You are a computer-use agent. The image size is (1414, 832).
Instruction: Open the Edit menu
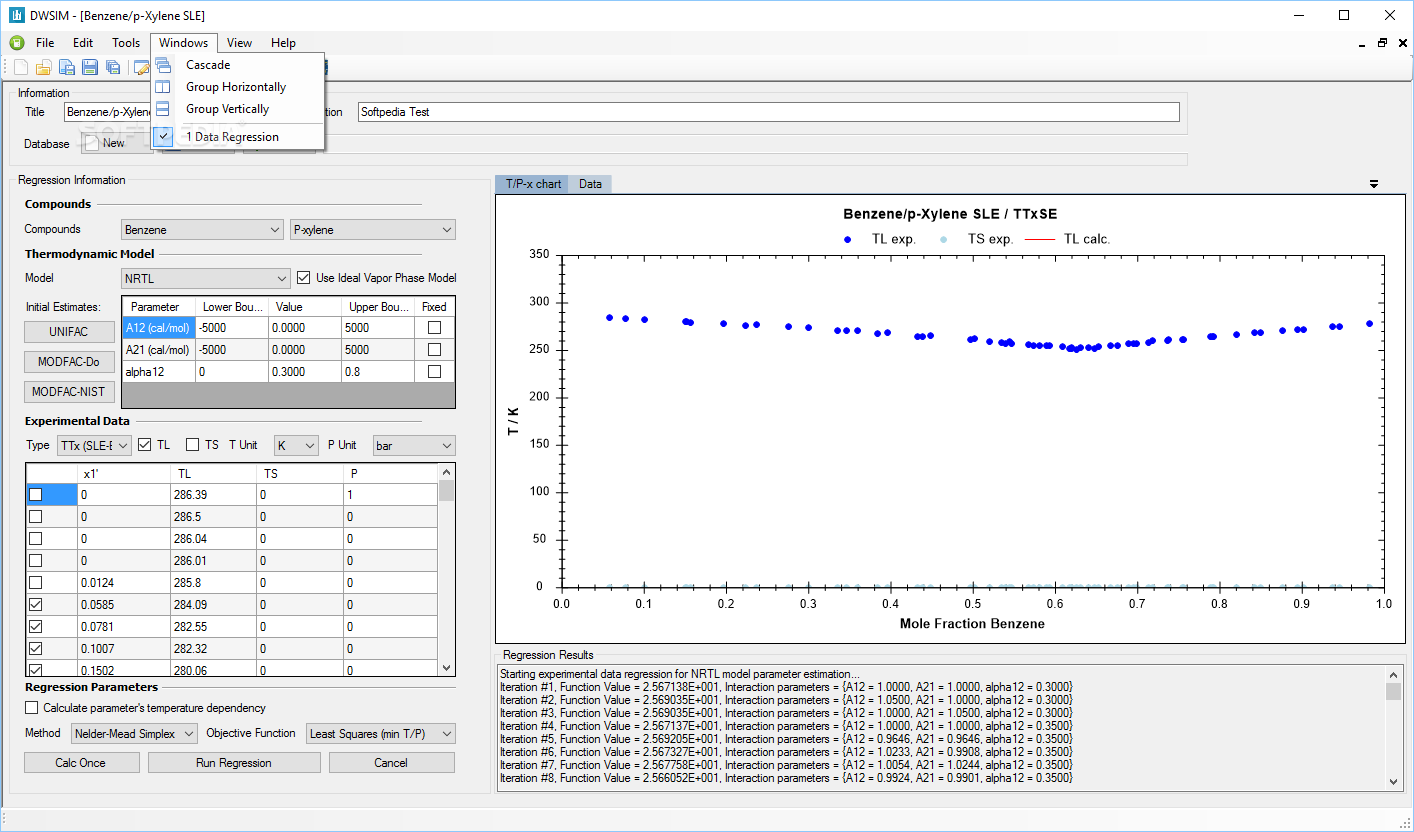(x=83, y=43)
